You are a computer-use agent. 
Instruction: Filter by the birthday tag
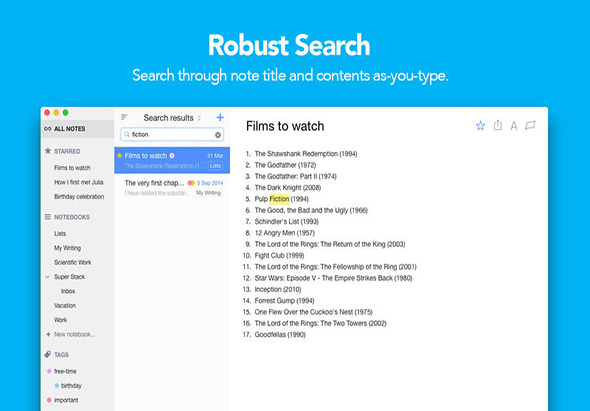(x=71, y=386)
